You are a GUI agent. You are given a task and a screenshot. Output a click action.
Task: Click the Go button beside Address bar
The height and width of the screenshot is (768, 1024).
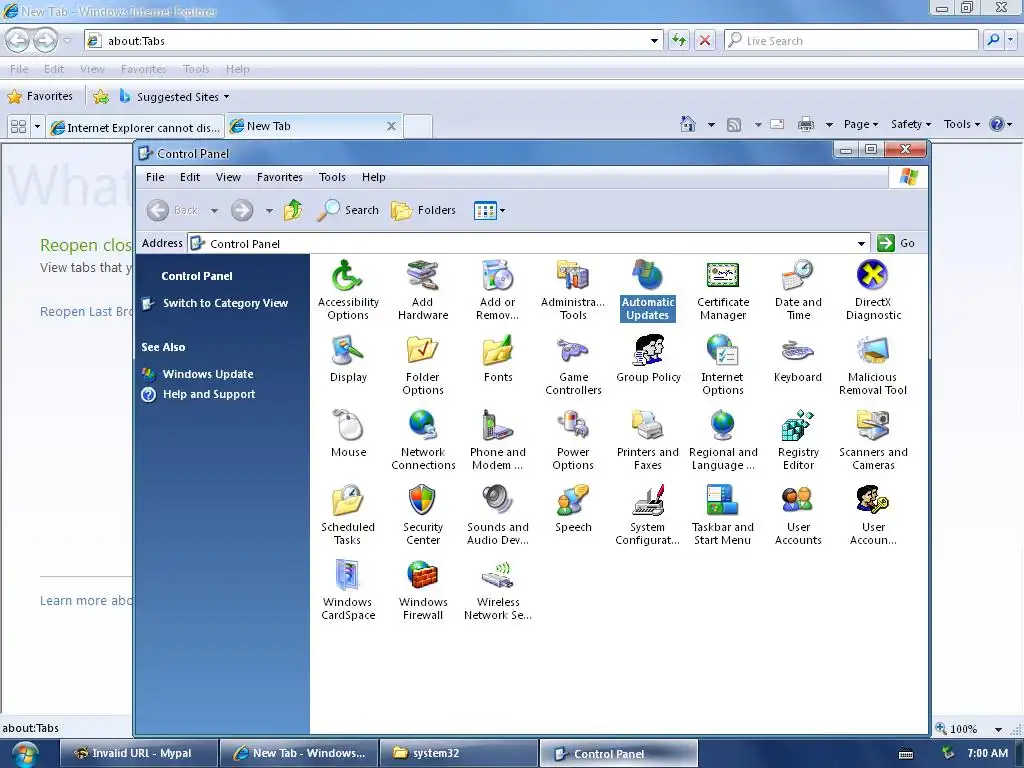point(896,243)
